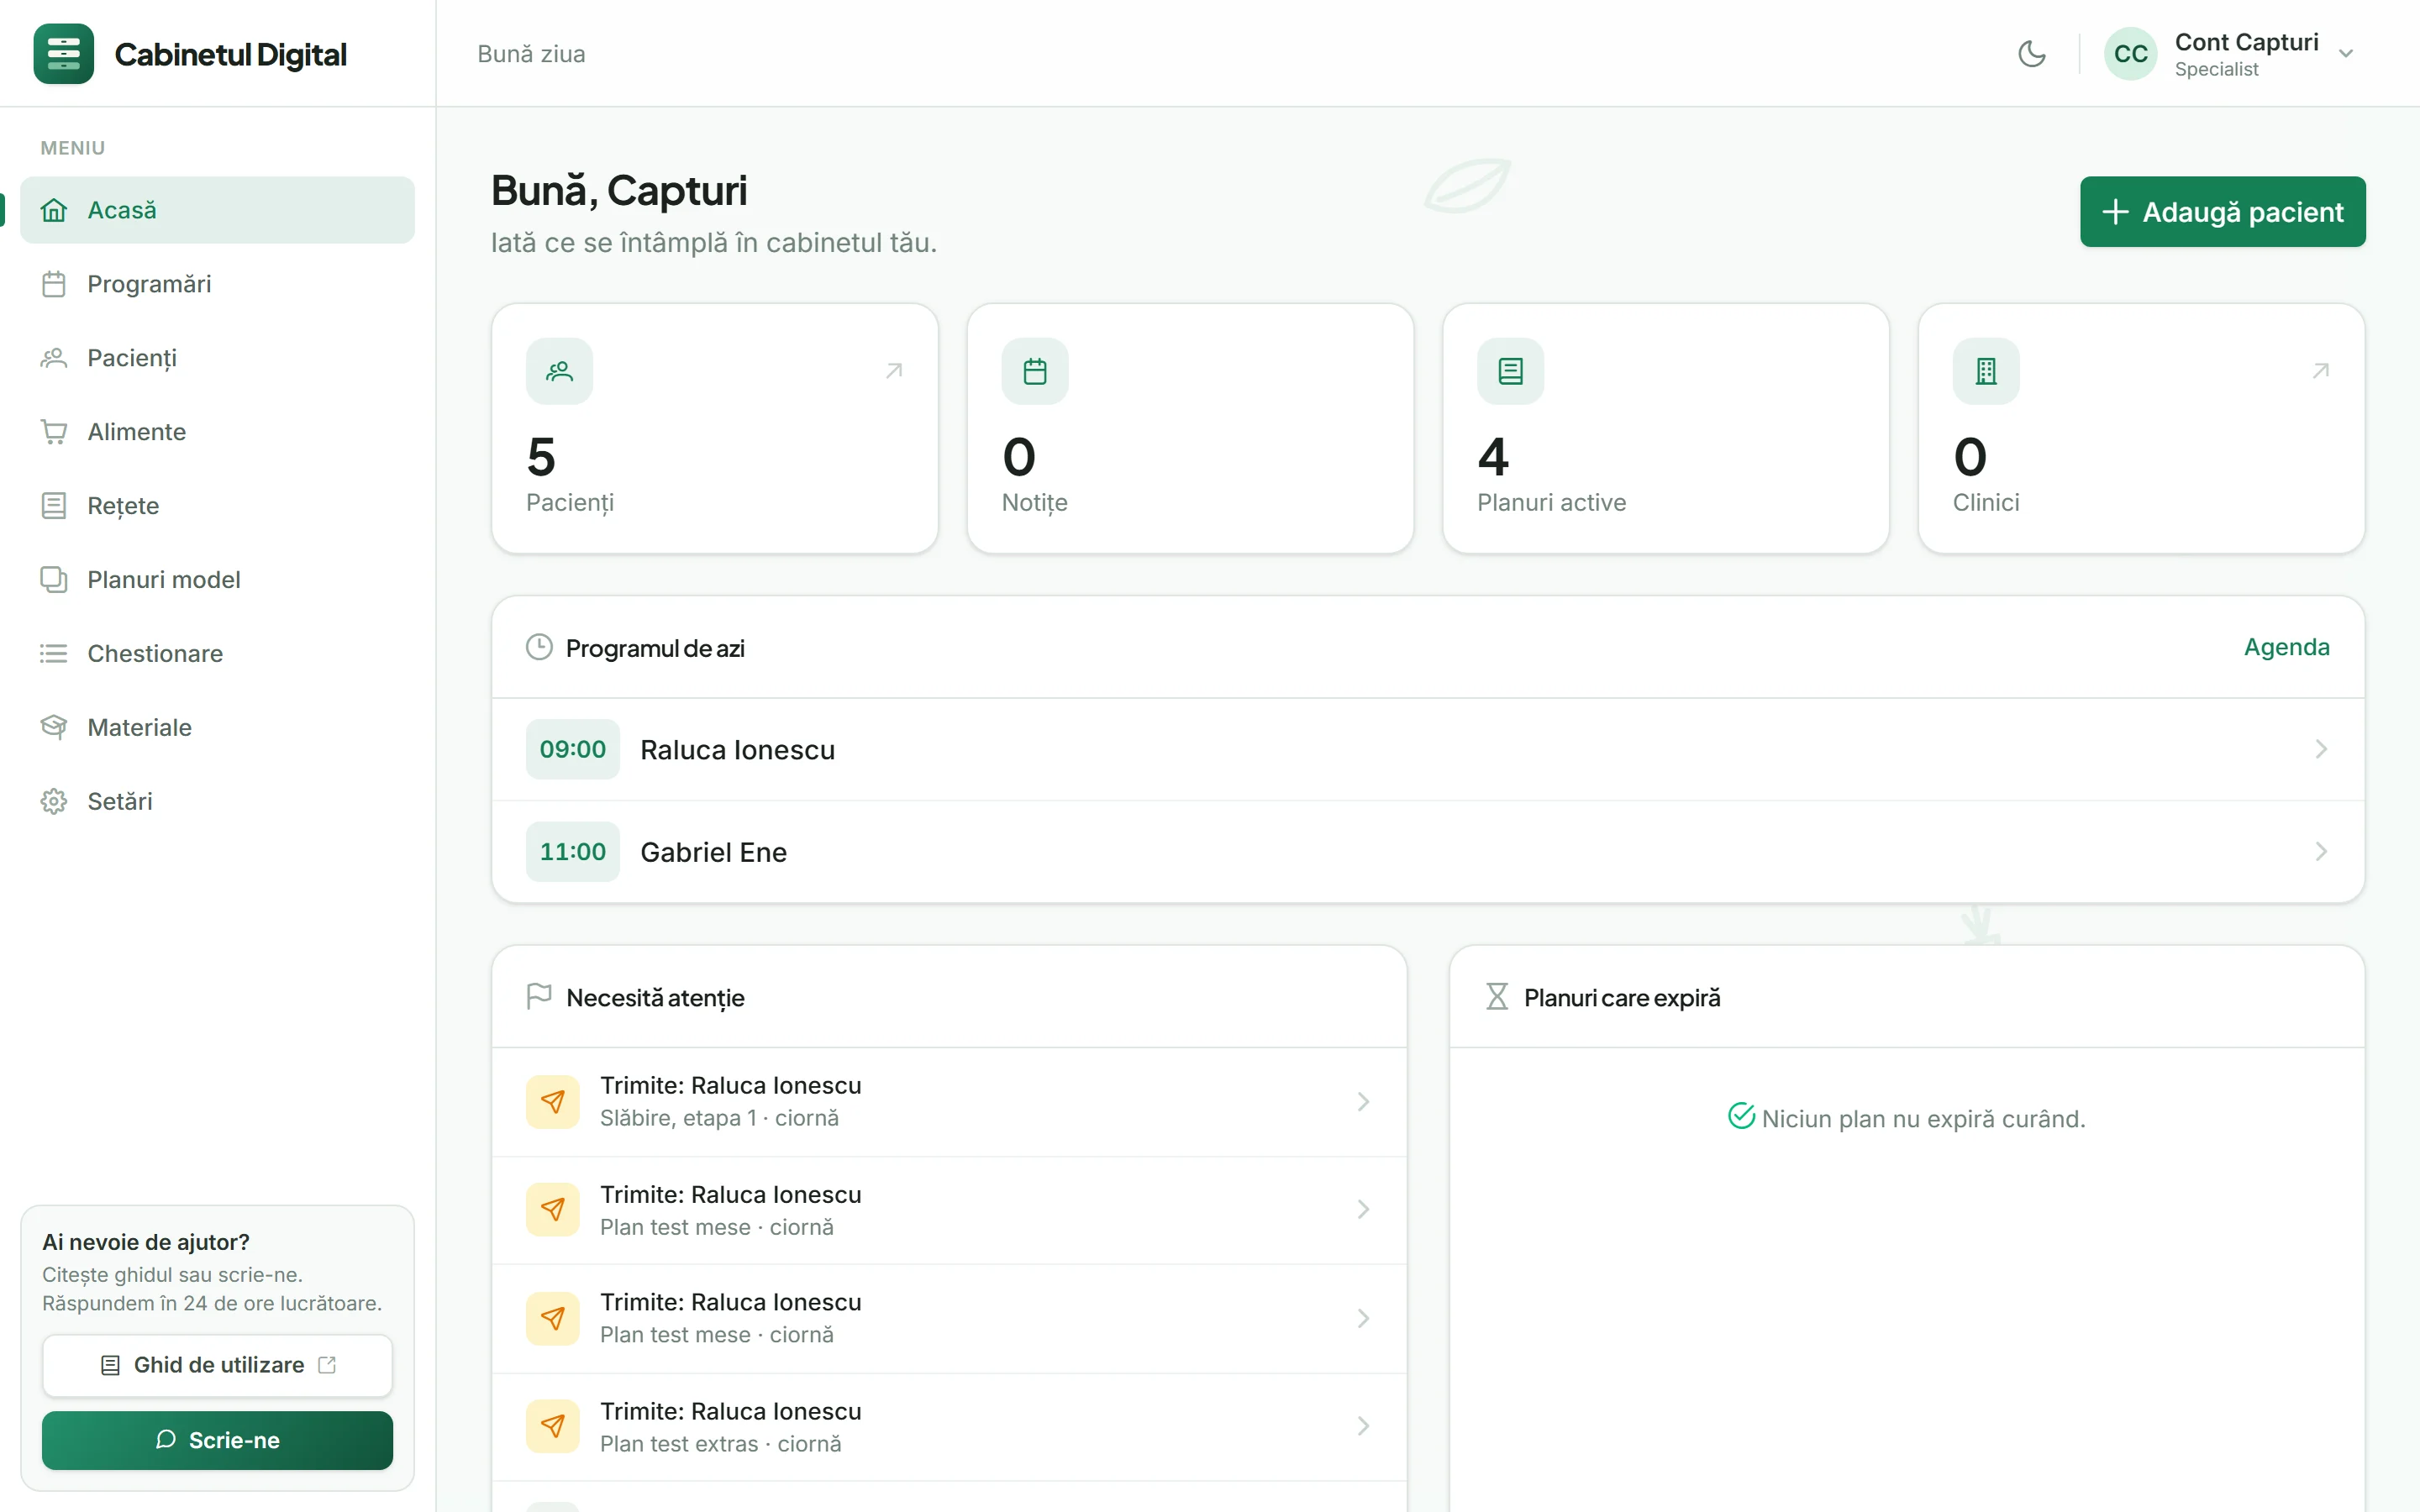This screenshot has height=1512, width=2420.
Task: Open the Pacienți card via its arrow icon
Action: pyautogui.click(x=894, y=371)
